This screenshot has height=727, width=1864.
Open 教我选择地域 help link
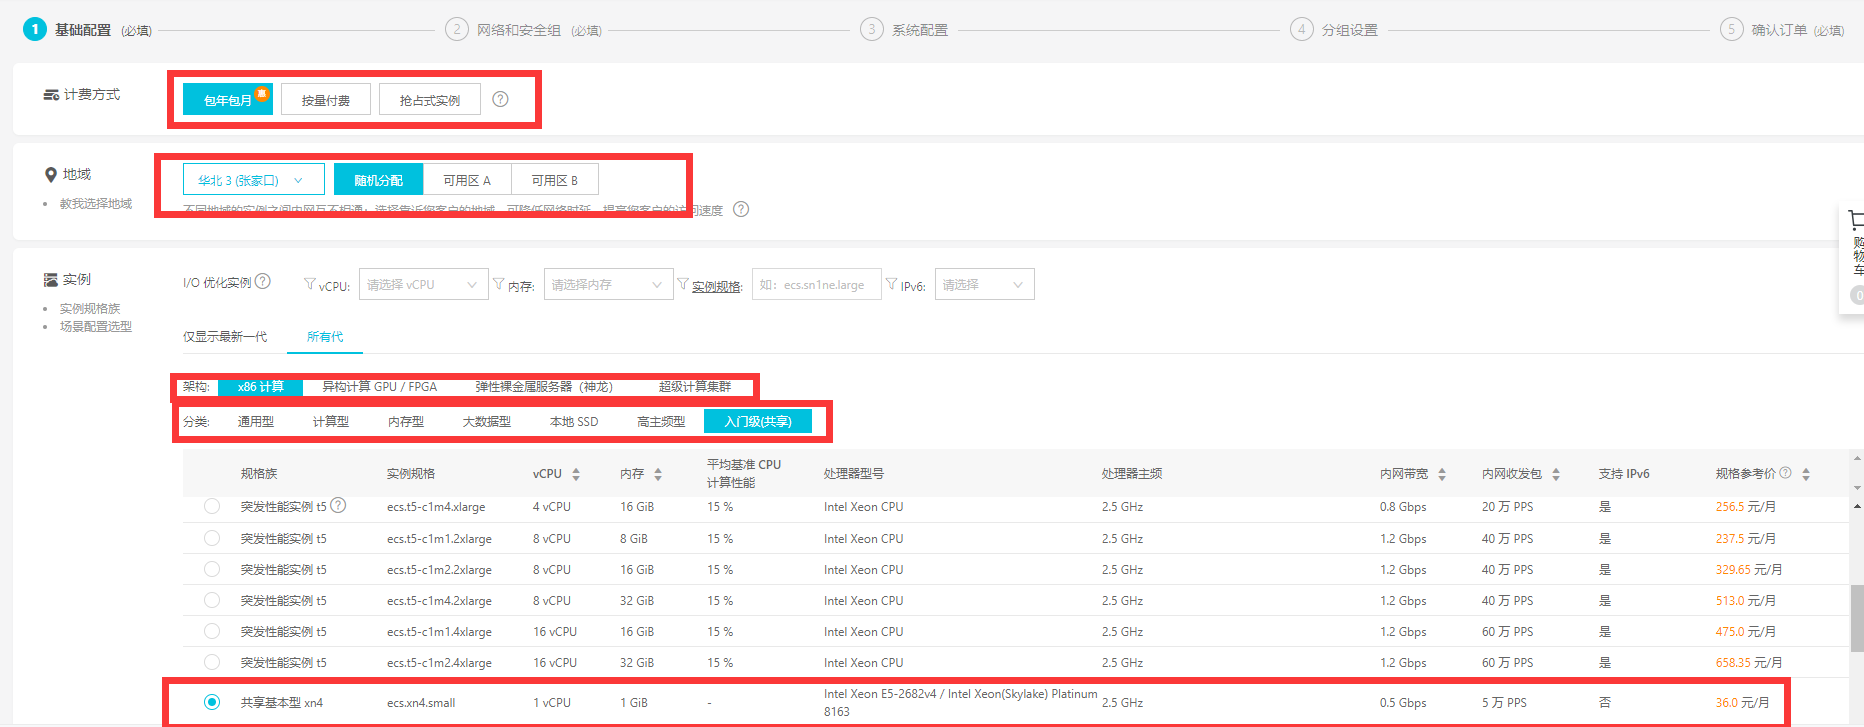click(x=96, y=203)
